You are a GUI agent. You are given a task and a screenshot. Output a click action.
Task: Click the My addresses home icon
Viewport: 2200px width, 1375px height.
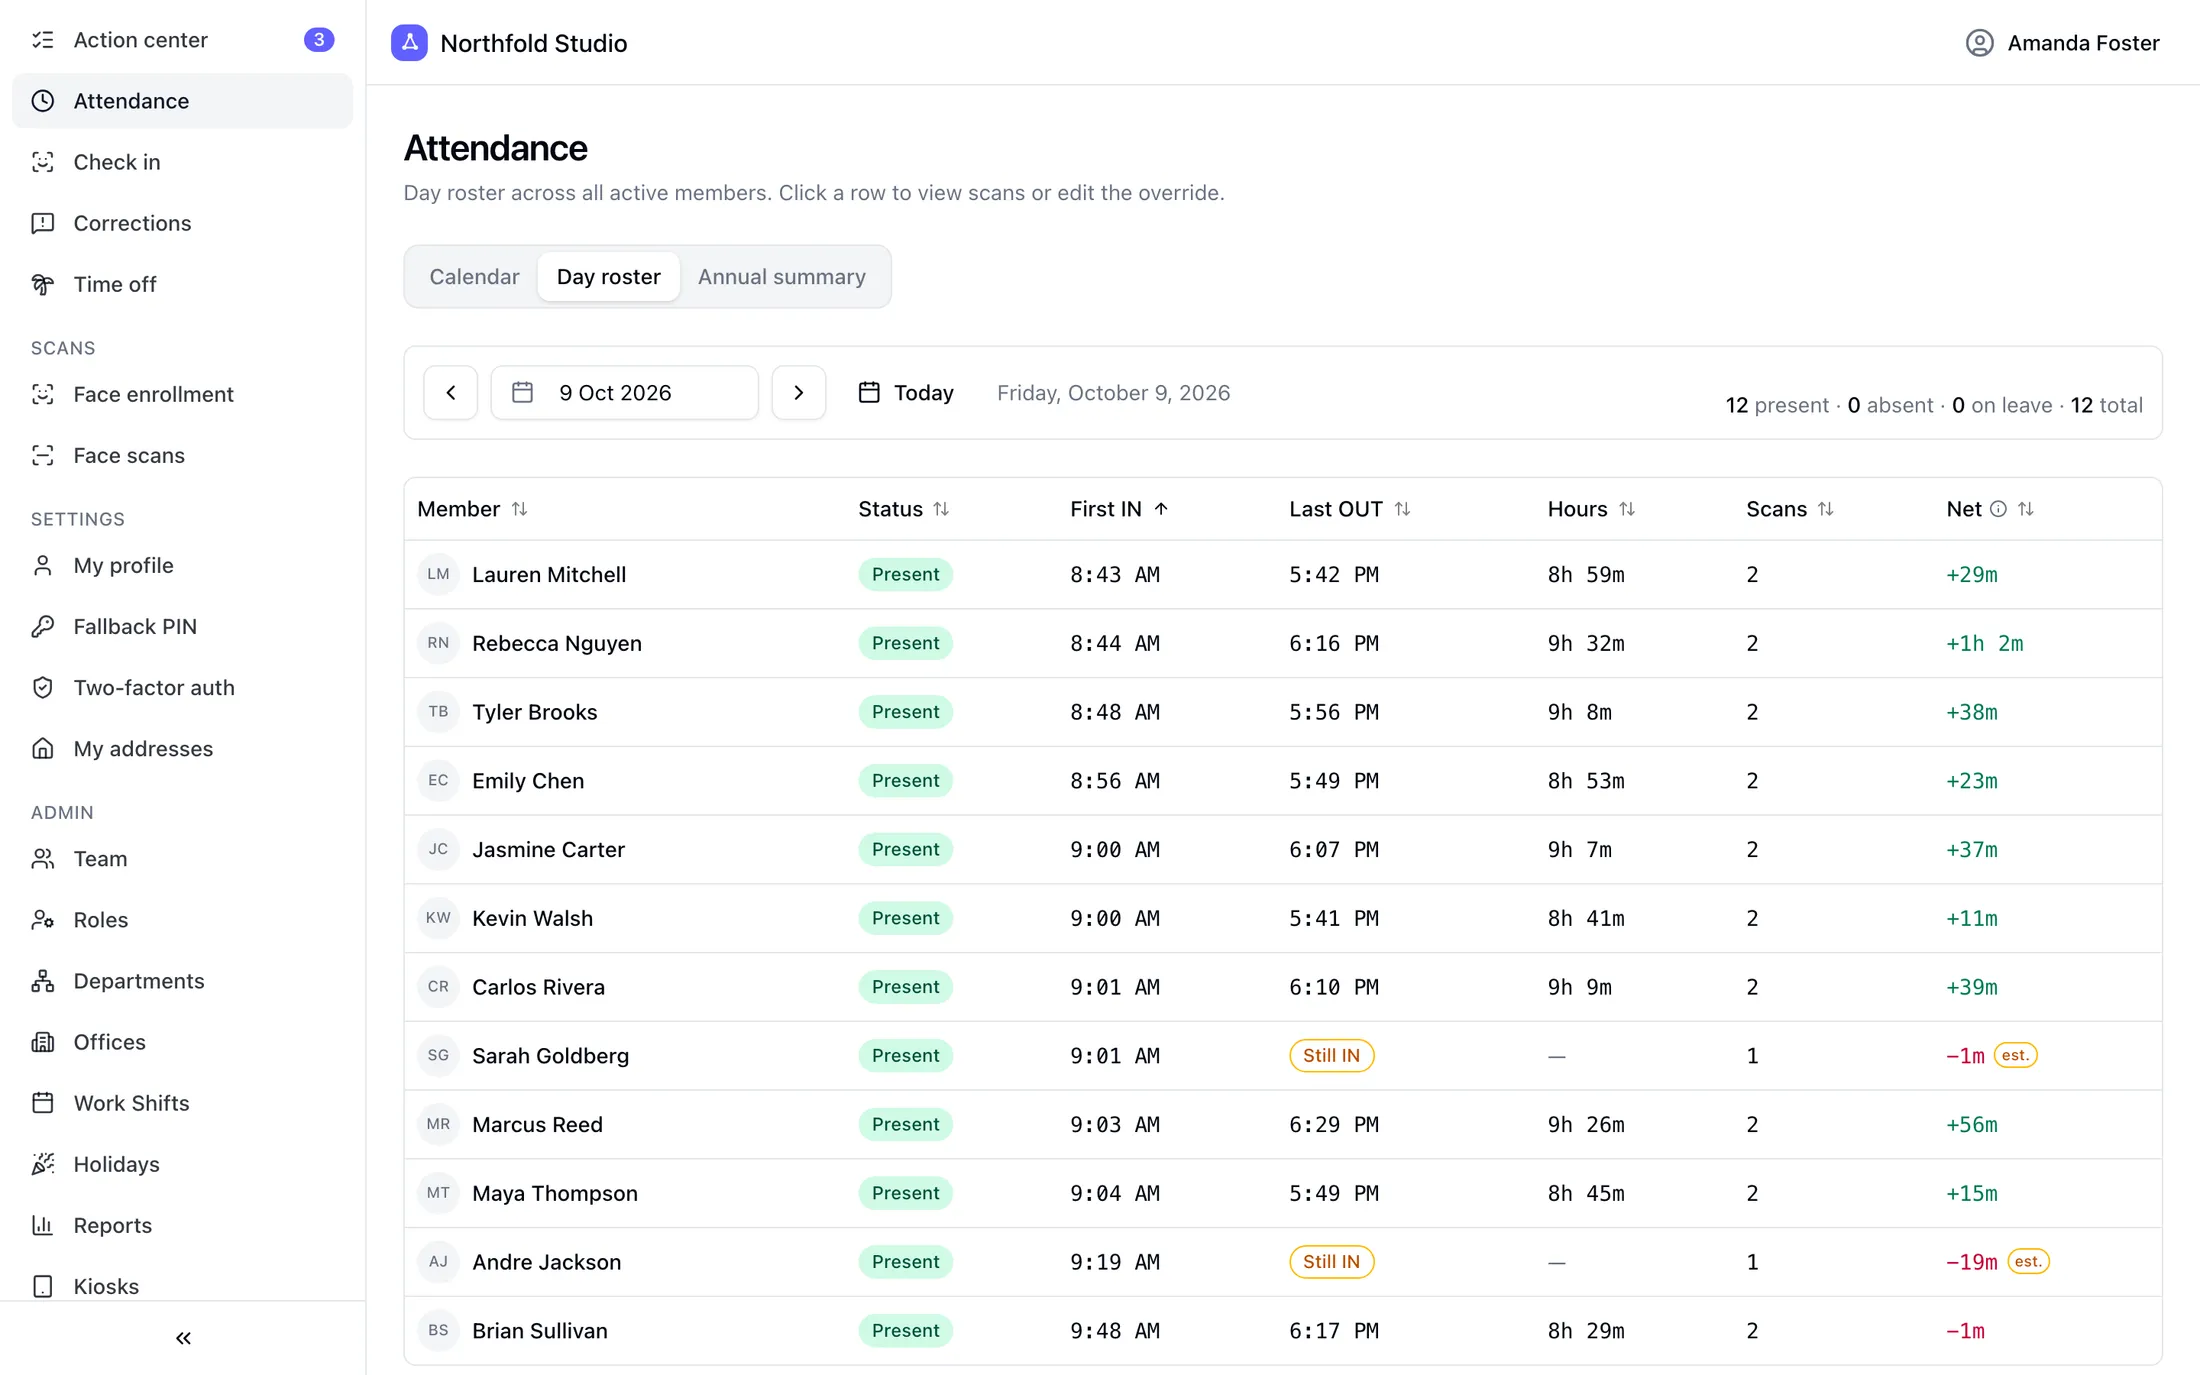pyautogui.click(x=43, y=748)
